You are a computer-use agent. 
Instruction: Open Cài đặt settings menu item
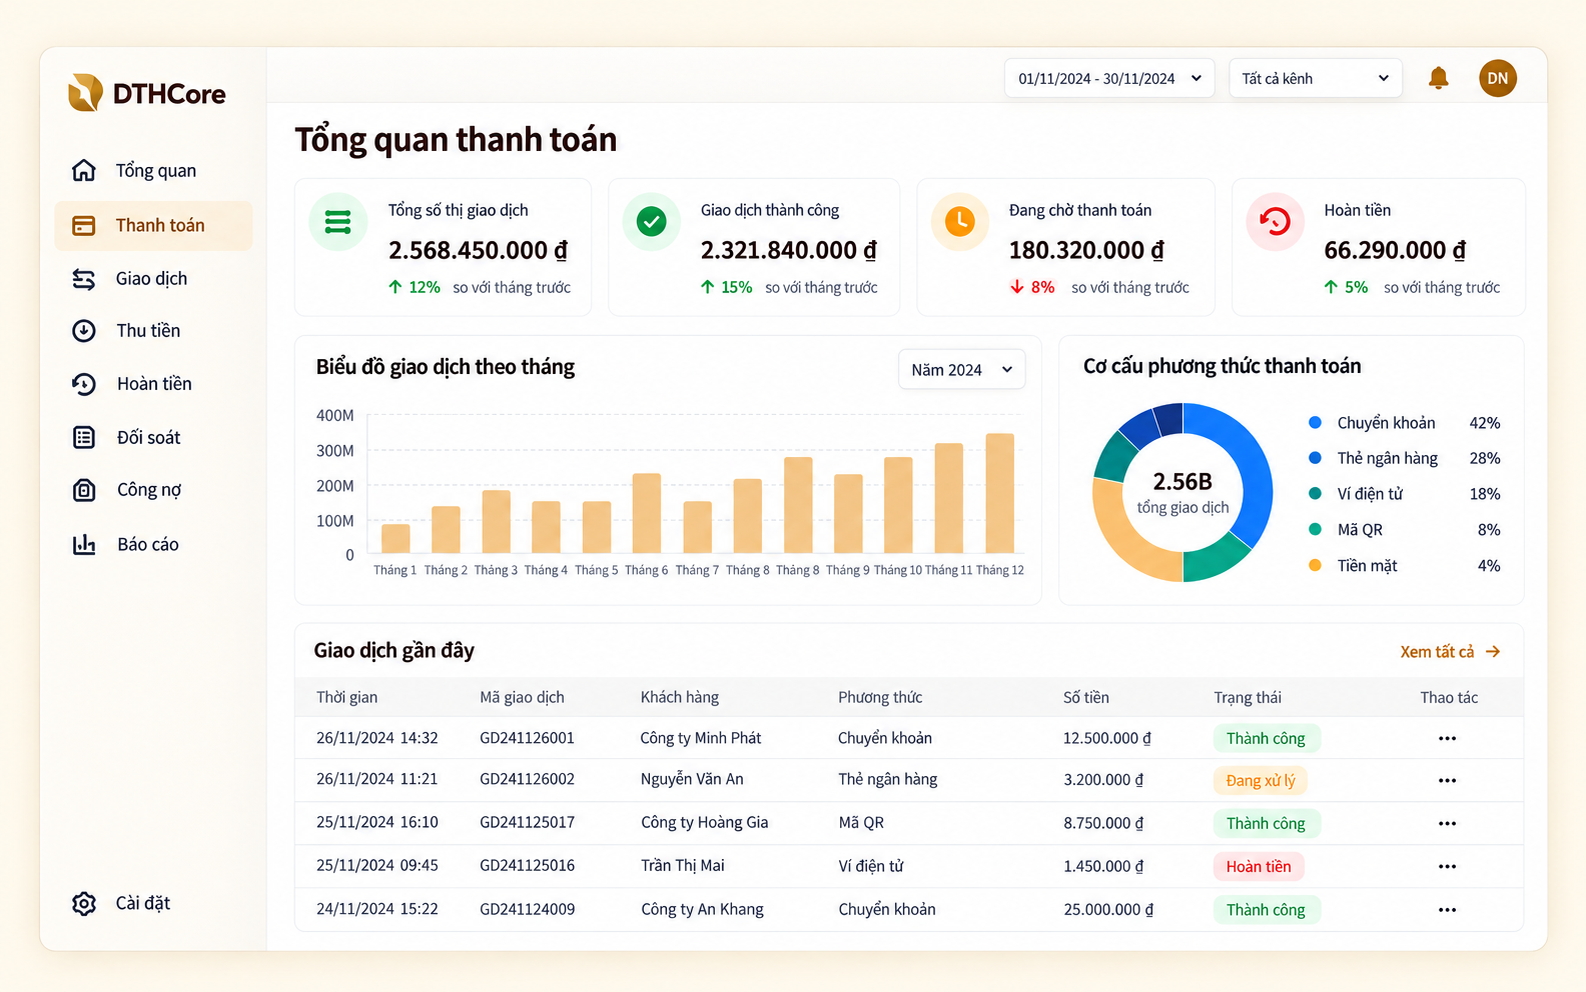click(x=153, y=903)
